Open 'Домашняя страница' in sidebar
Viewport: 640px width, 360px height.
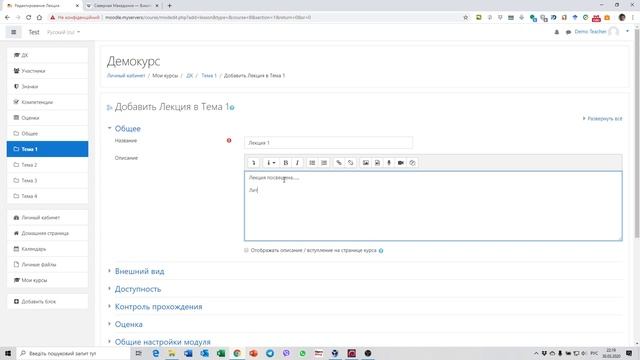point(47,233)
